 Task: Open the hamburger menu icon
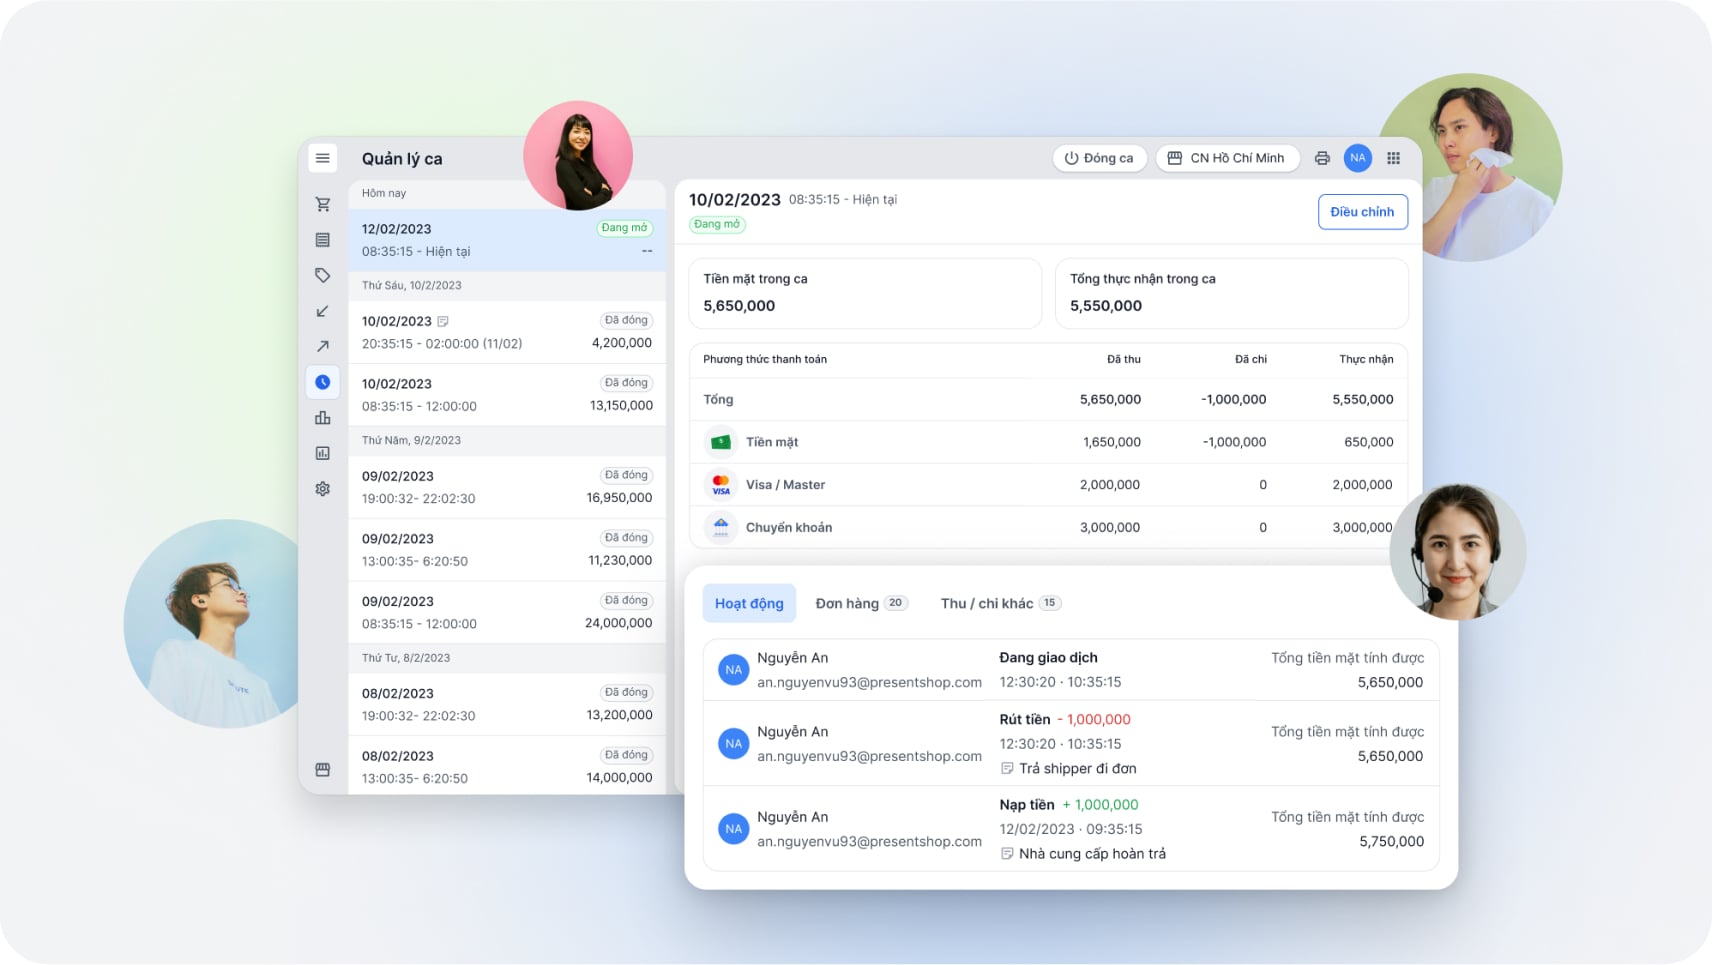[322, 158]
